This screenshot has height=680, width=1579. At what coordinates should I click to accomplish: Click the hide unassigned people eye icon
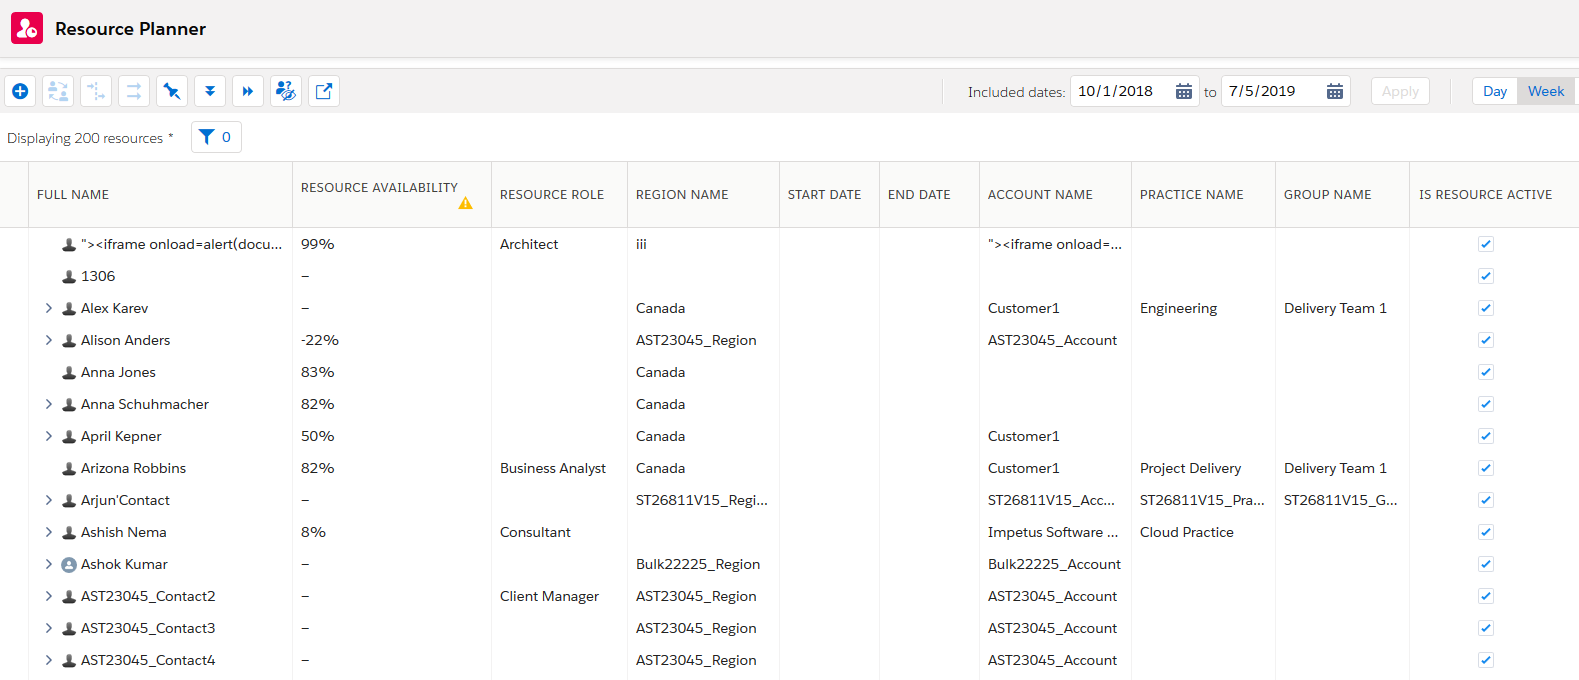click(x=286, y=91)
